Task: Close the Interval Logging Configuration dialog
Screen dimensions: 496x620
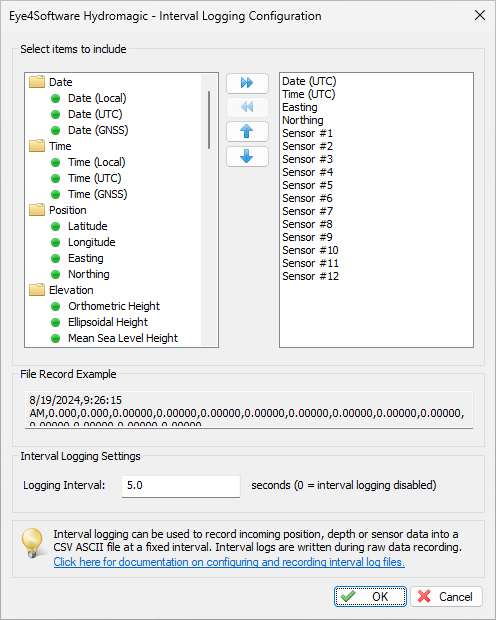Action: [480, 15]
